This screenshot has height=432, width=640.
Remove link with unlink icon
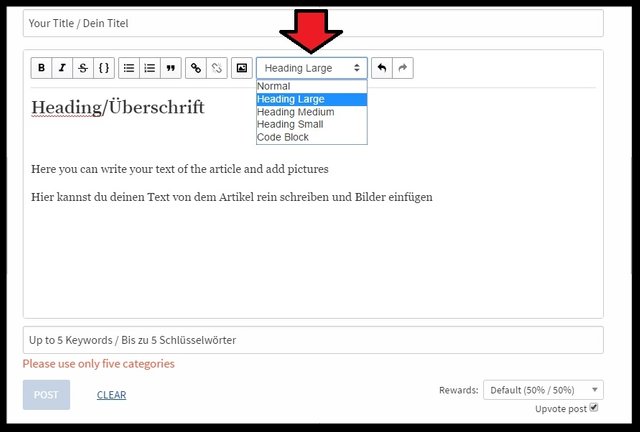tap(217, 68)
